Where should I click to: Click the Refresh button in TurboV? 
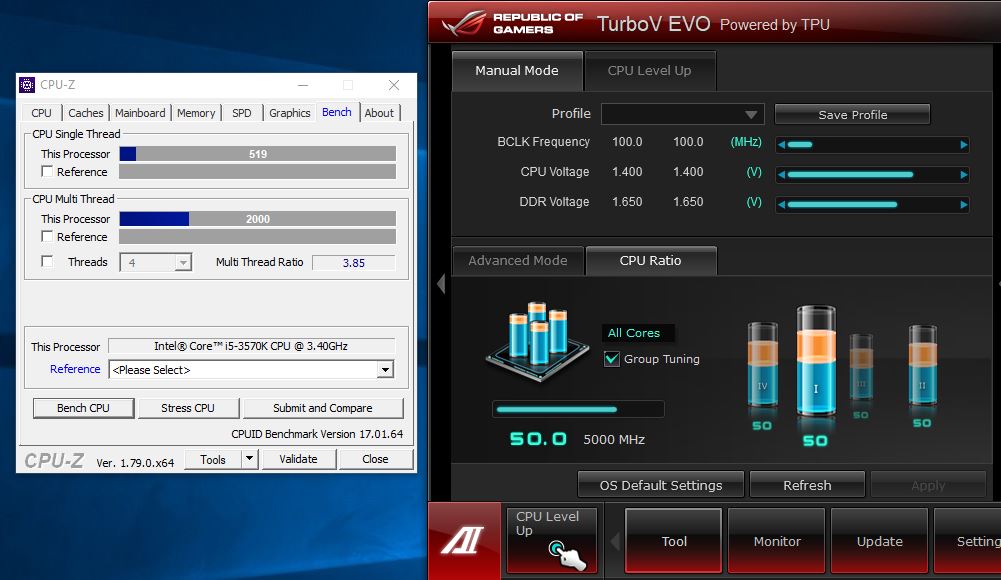807,486
